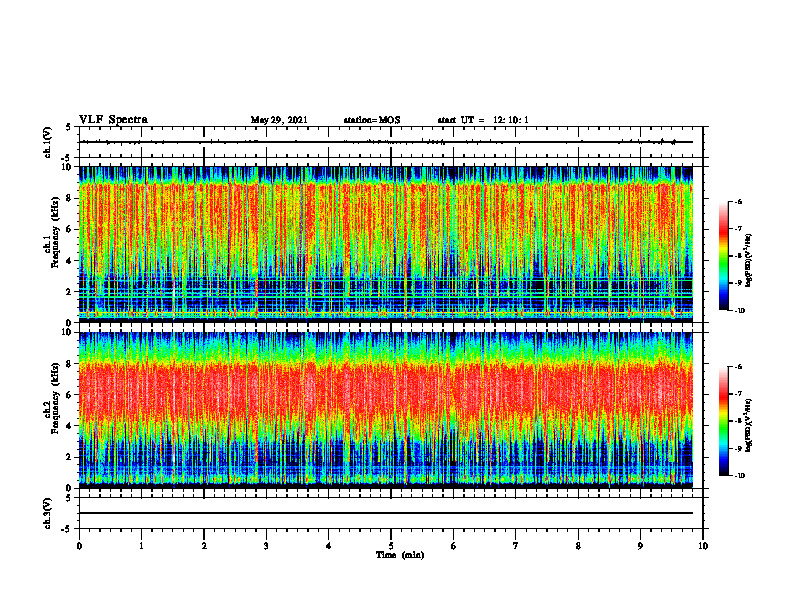
Task: Click the ch.2 color bar PSD unit label
Action: 749,425
